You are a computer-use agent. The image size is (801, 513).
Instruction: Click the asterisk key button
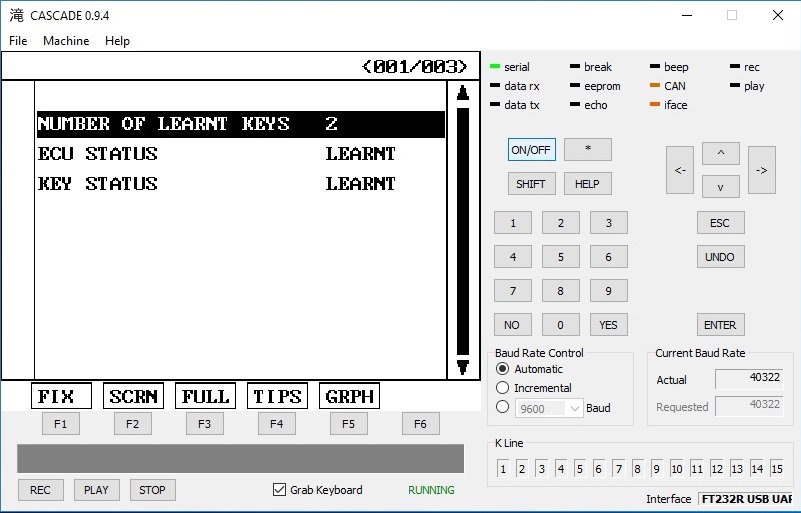(587, 149)
